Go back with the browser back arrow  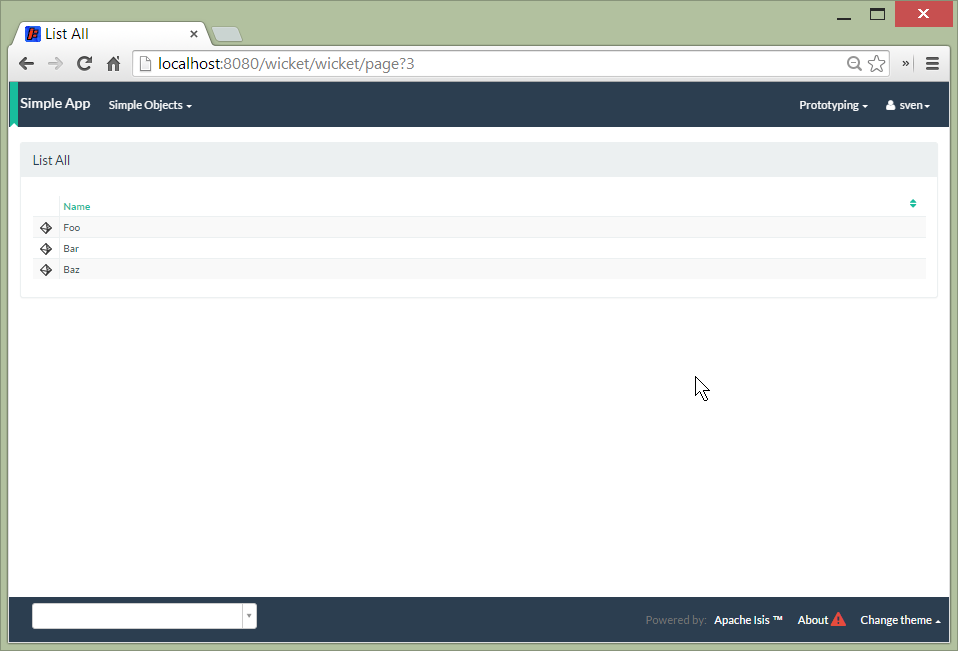coord(27,64)
